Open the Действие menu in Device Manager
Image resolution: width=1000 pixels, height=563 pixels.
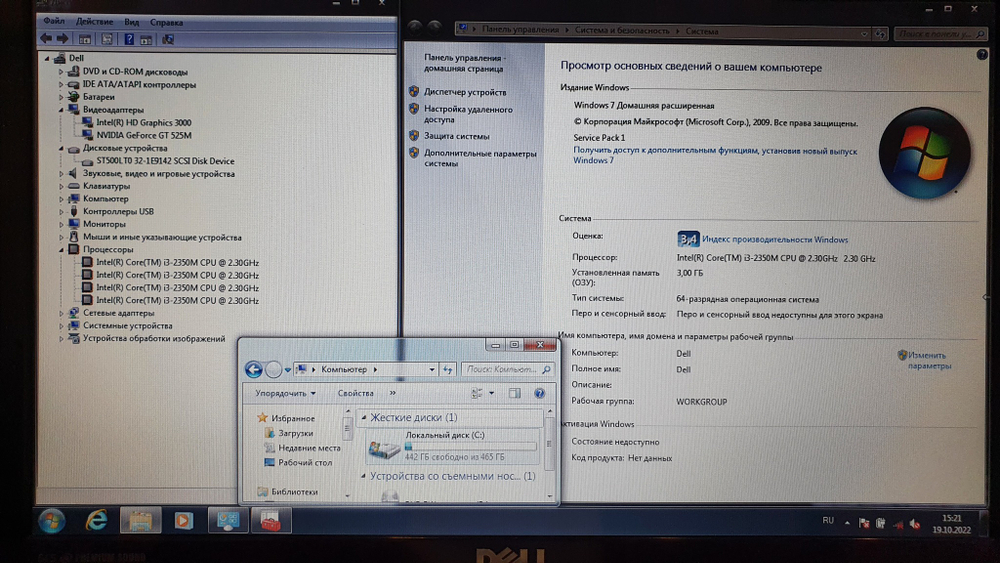pyautogui.click(x=94, y=22)
